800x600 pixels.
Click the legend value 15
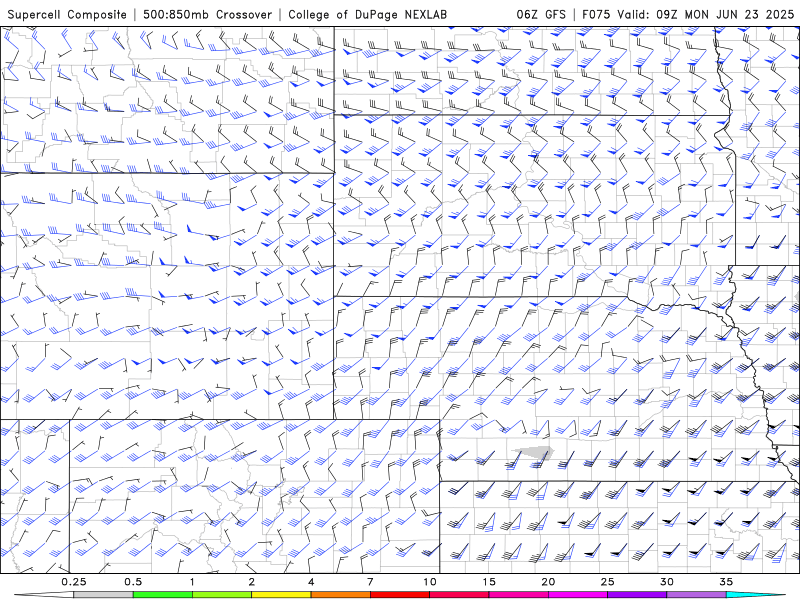[489, 582]
